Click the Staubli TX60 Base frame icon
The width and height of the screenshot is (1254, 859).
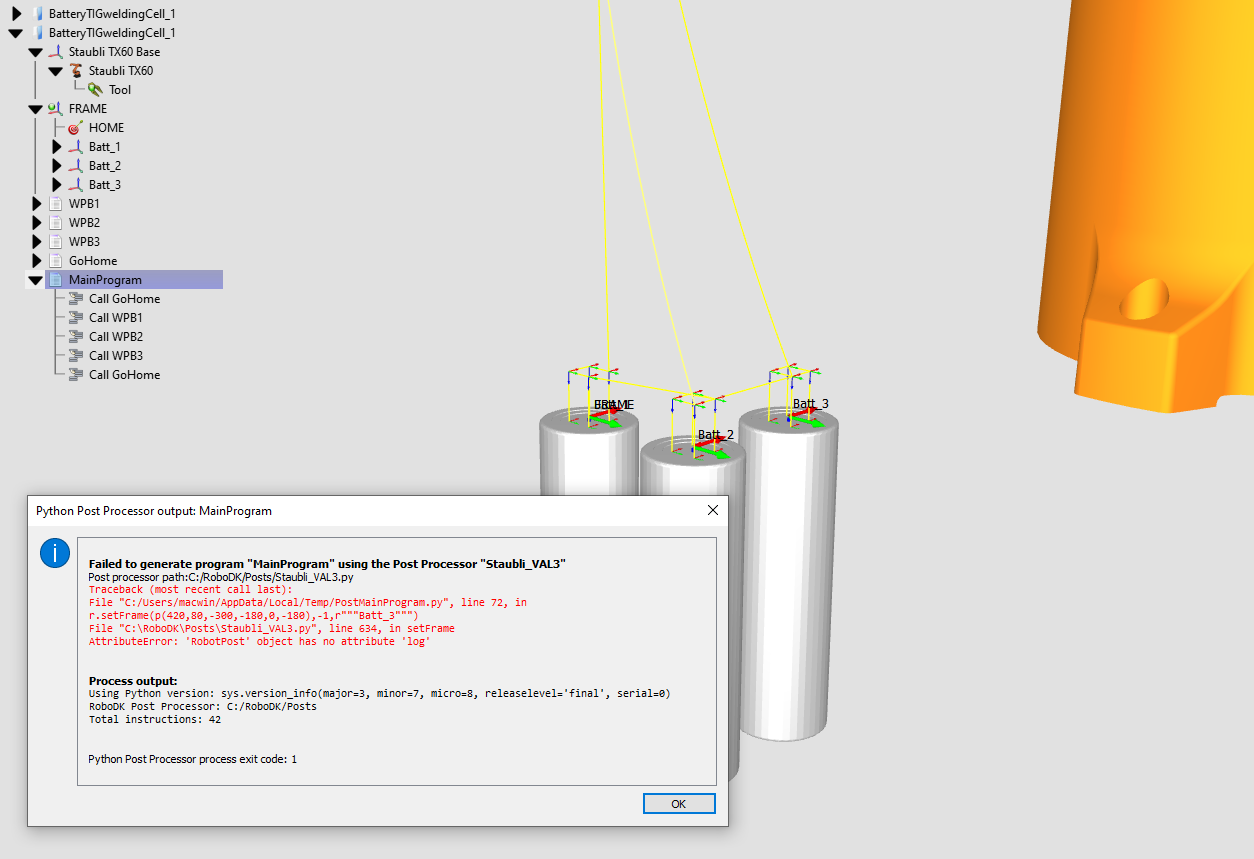[55, 52]
